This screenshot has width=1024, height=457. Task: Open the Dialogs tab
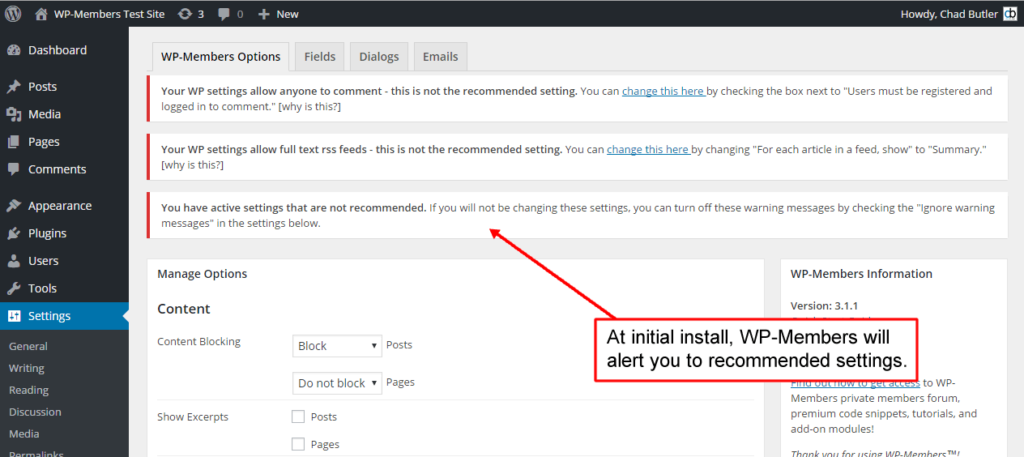point(378,57)
